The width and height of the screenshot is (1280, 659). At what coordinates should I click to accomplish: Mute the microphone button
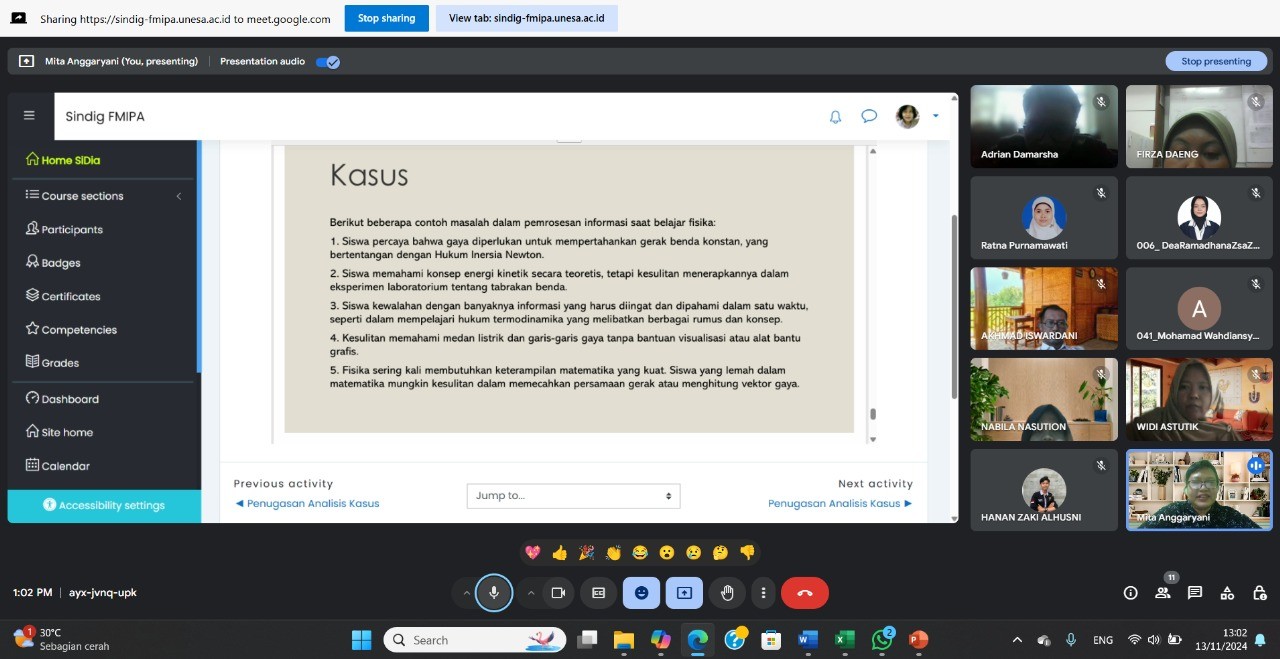(493, 593)
